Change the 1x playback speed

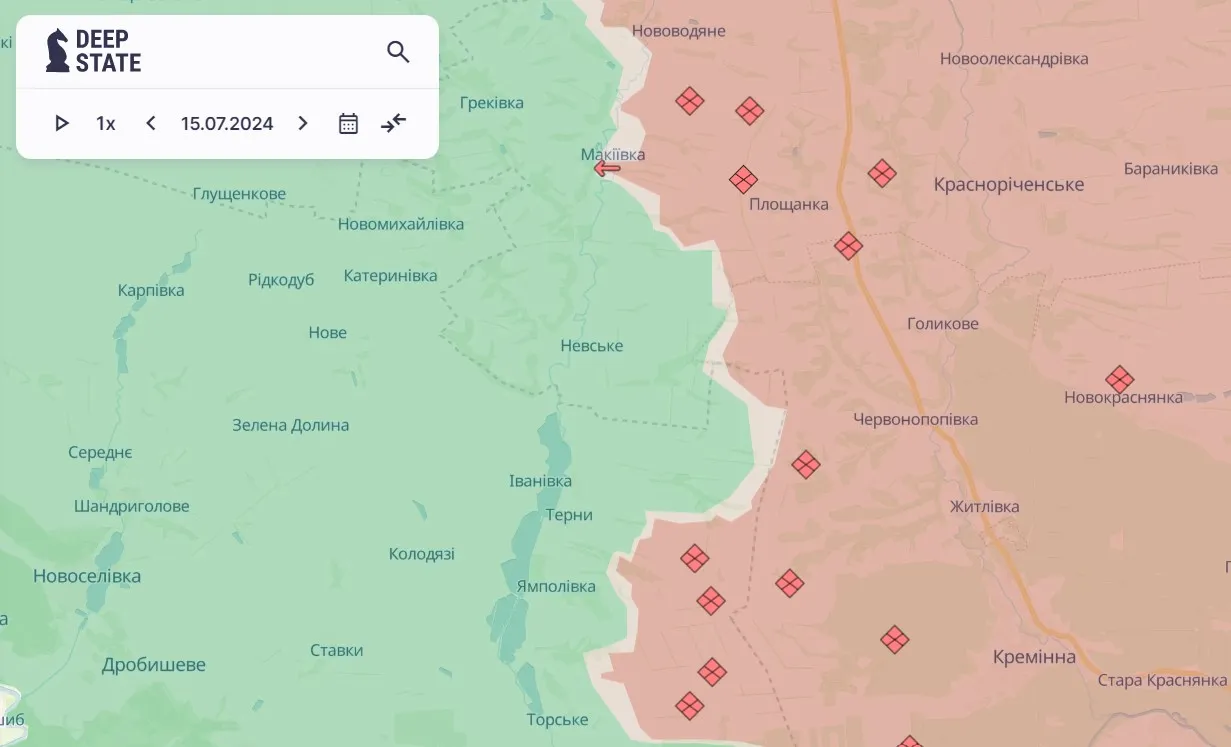[105, 123]
